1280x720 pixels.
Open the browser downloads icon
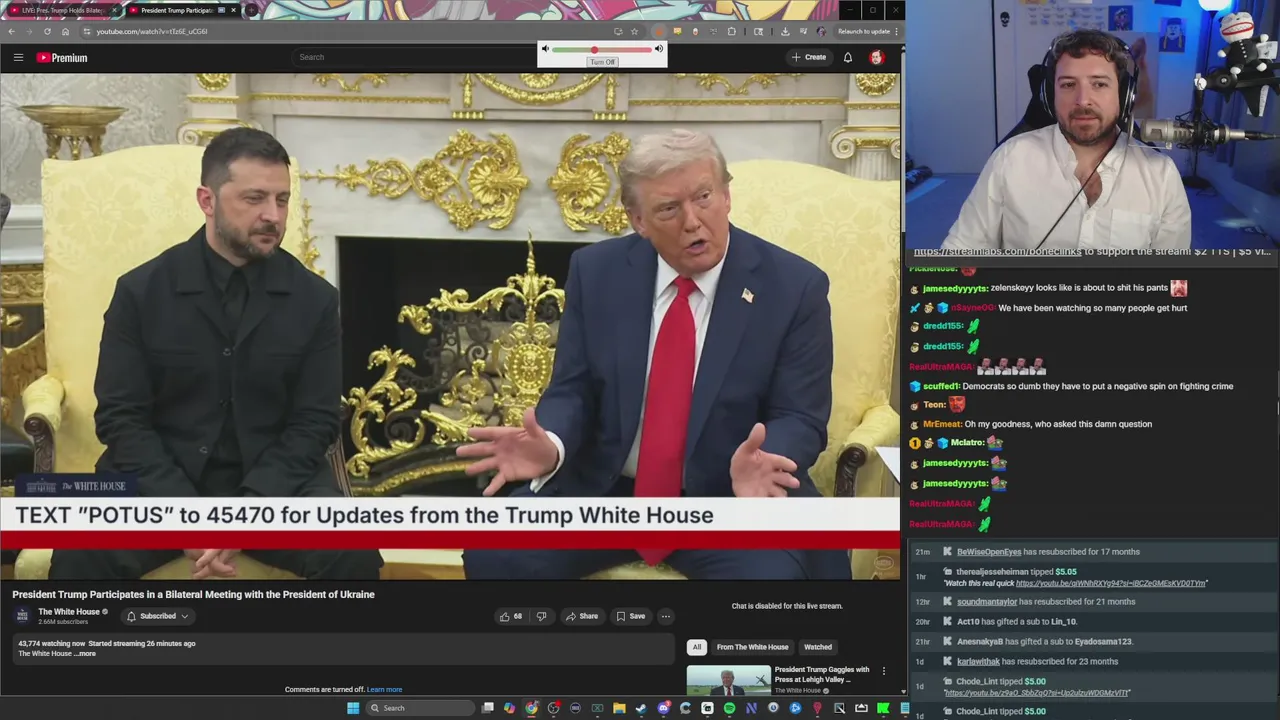[785, 31]
